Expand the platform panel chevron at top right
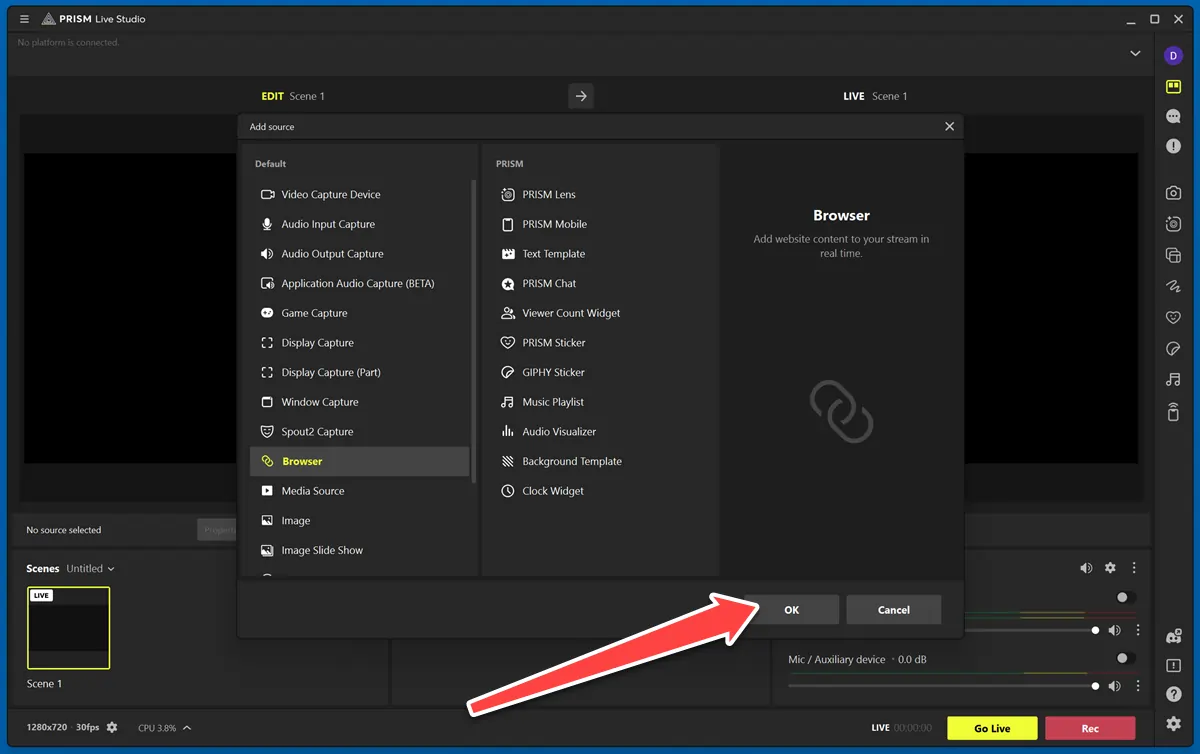The height and width of the screenshot is (754, 1200). coord(1135,53)
